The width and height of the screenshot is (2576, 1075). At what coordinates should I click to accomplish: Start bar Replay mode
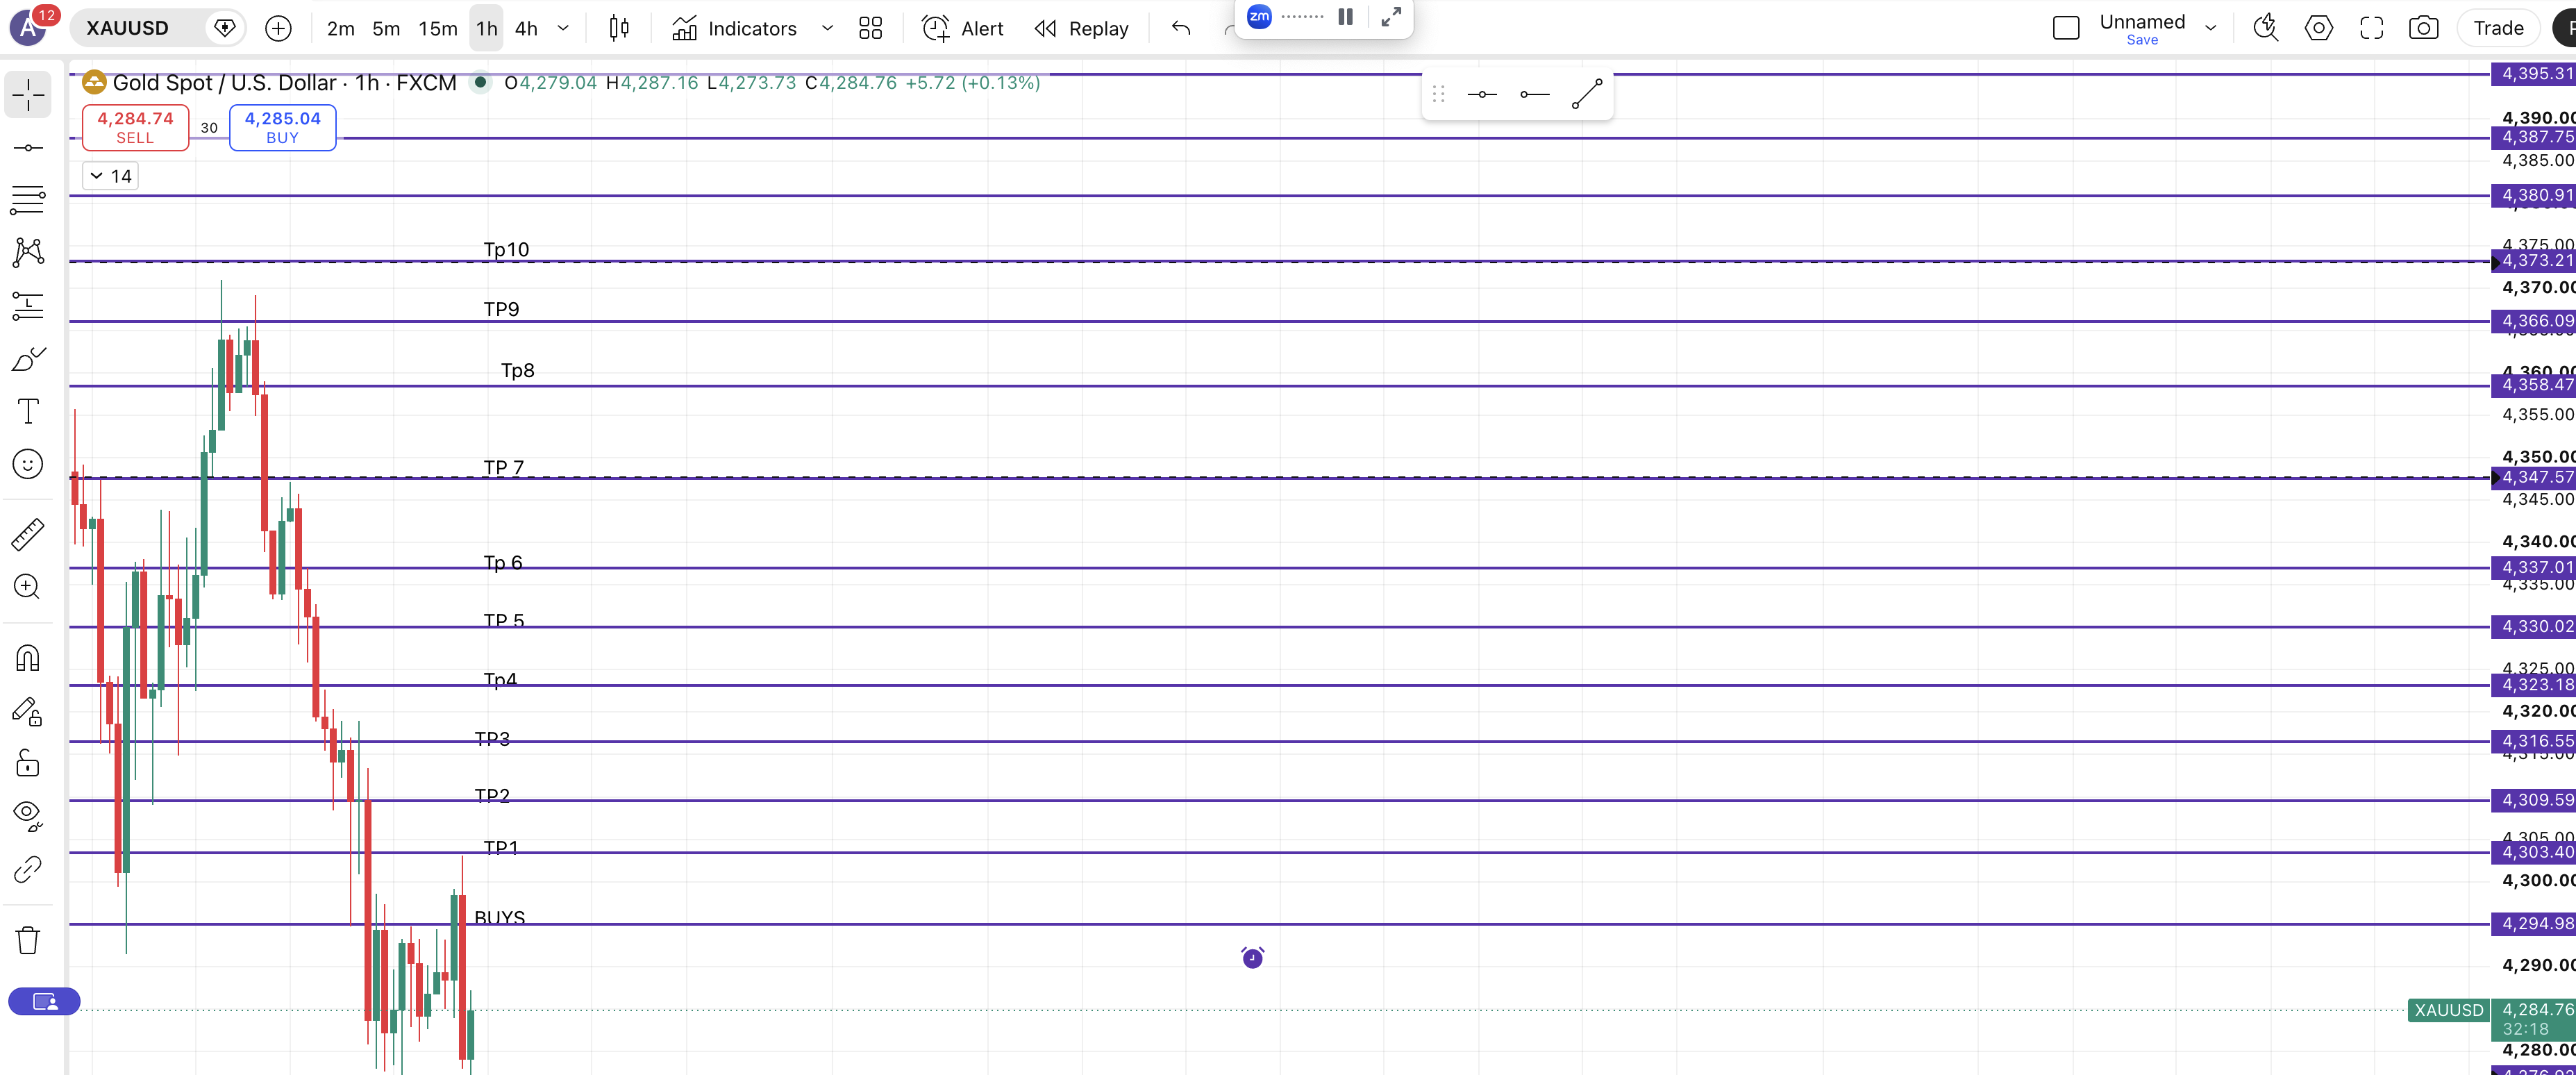tap(1082, 28)
